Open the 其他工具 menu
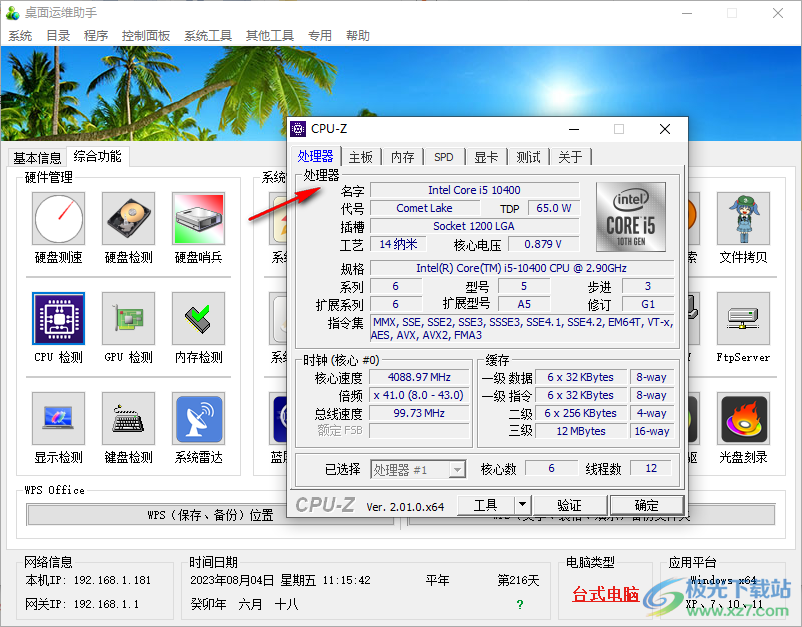This screenshot has height=627, width=802. pyautogui.click(x=270, y=36)
